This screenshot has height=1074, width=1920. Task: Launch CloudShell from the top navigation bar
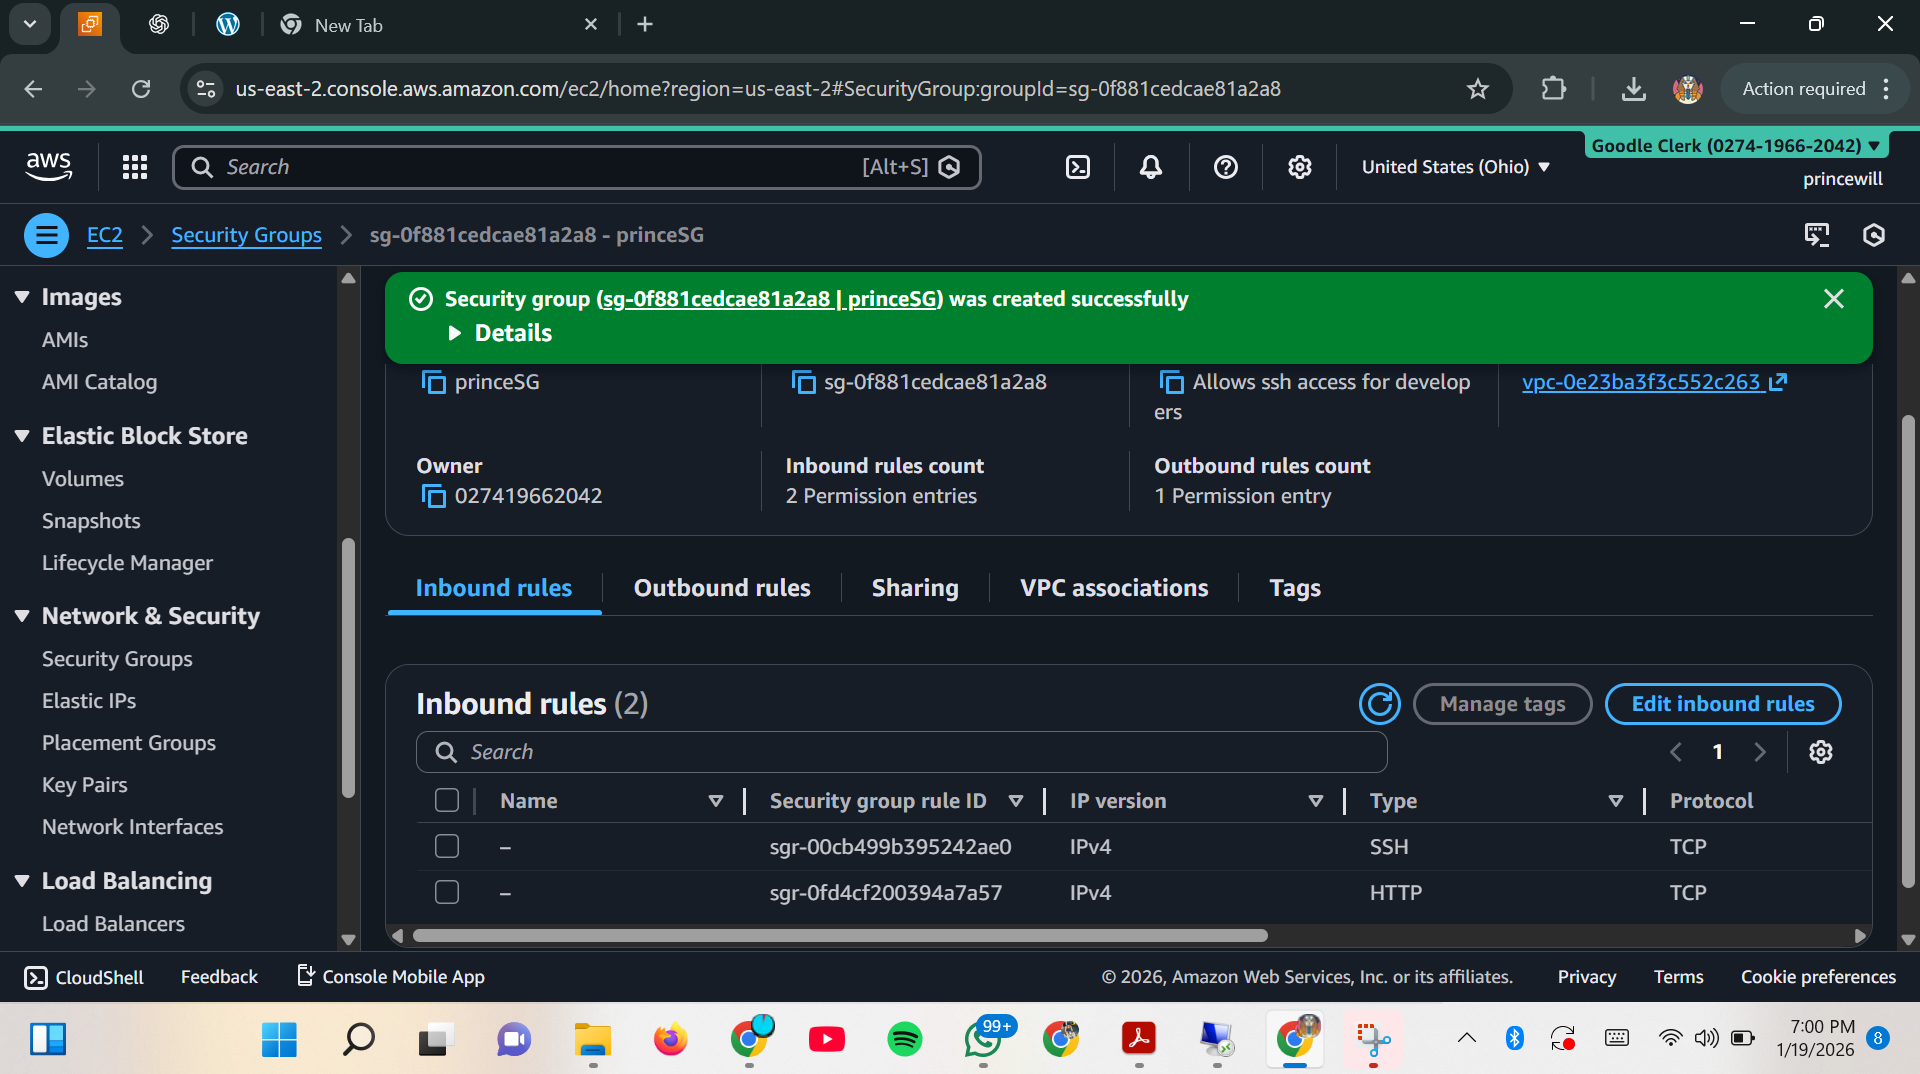pos(1078,167)
